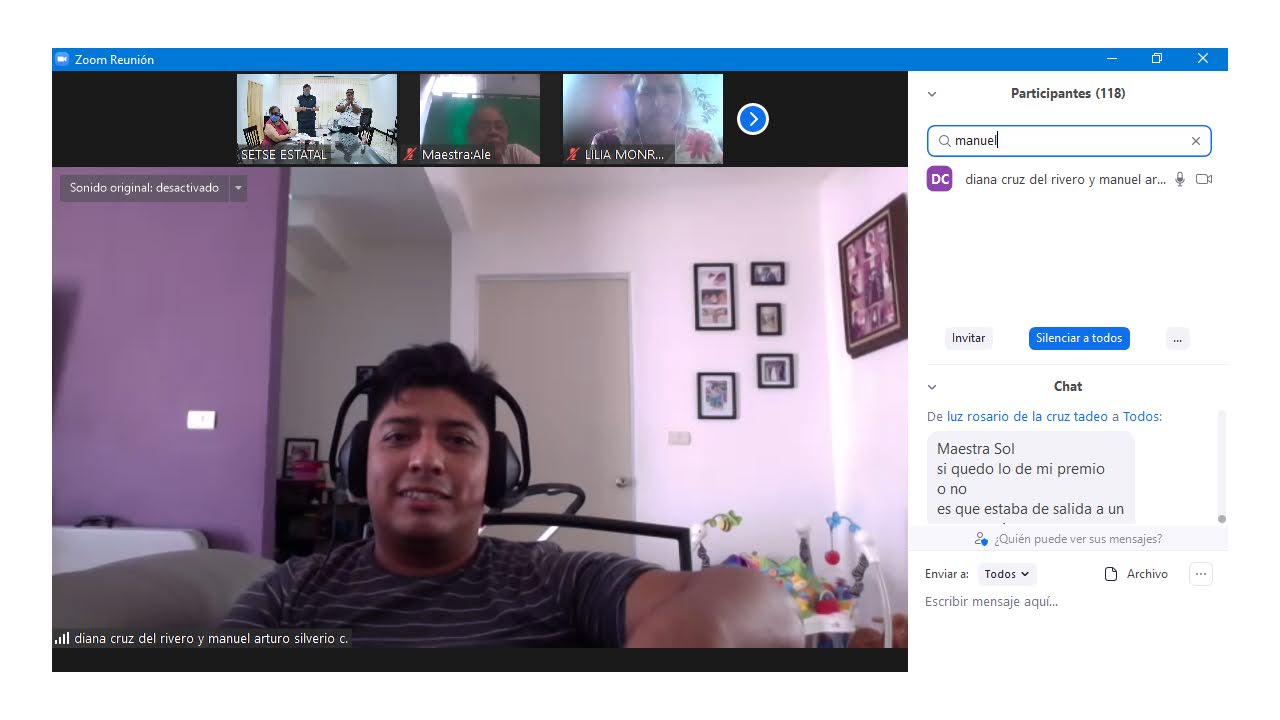This screenshot has width=1280, height=720.
Task: Select the LILIA MONR... video thumbnail
Action: tap(643, 119)
